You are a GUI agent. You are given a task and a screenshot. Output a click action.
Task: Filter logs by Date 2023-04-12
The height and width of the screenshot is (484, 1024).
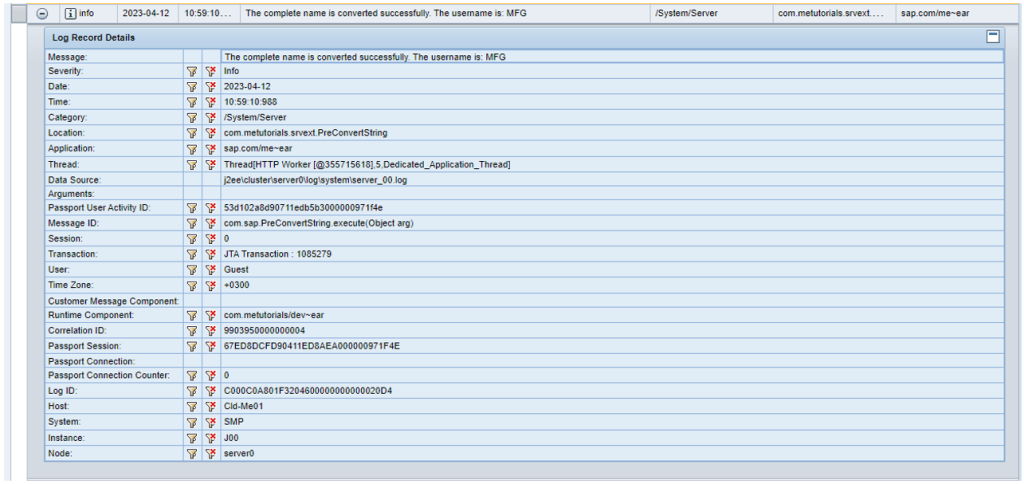click(192, 87)
